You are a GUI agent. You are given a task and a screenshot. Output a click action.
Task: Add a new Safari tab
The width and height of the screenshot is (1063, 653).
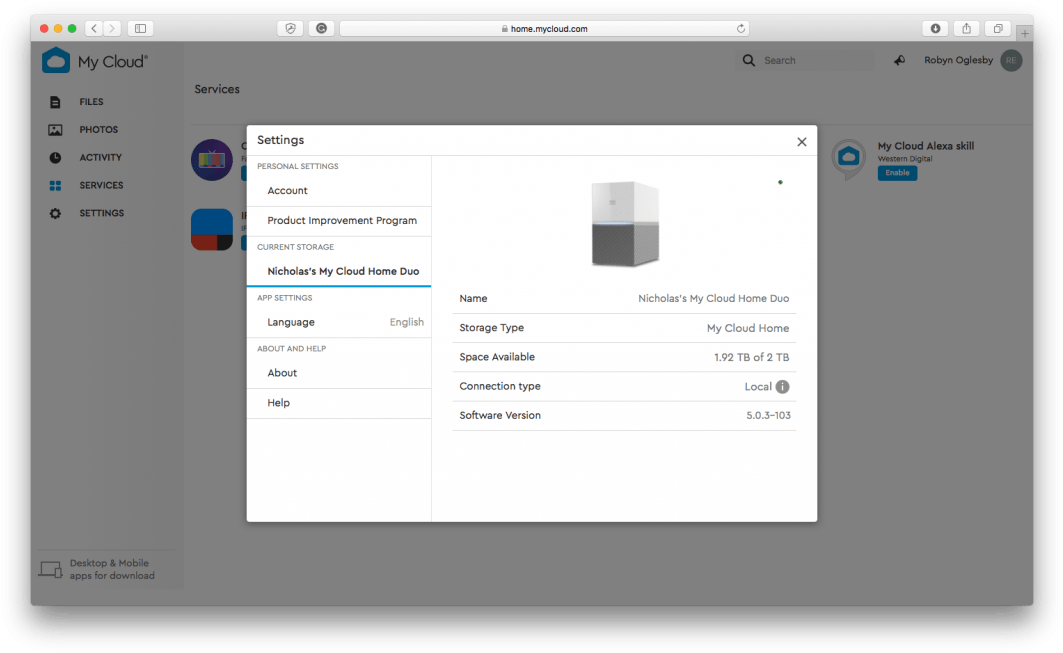1024,33
